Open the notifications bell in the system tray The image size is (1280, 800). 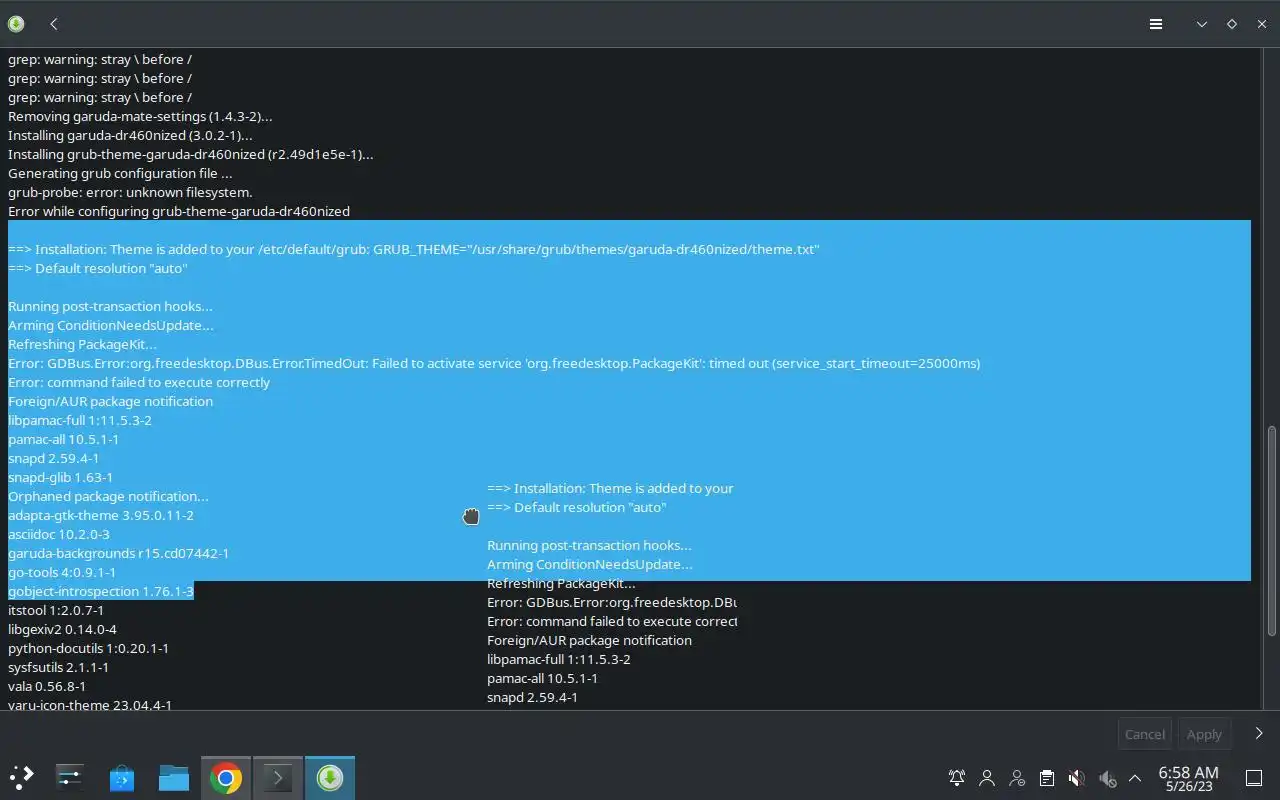[957, 778]
